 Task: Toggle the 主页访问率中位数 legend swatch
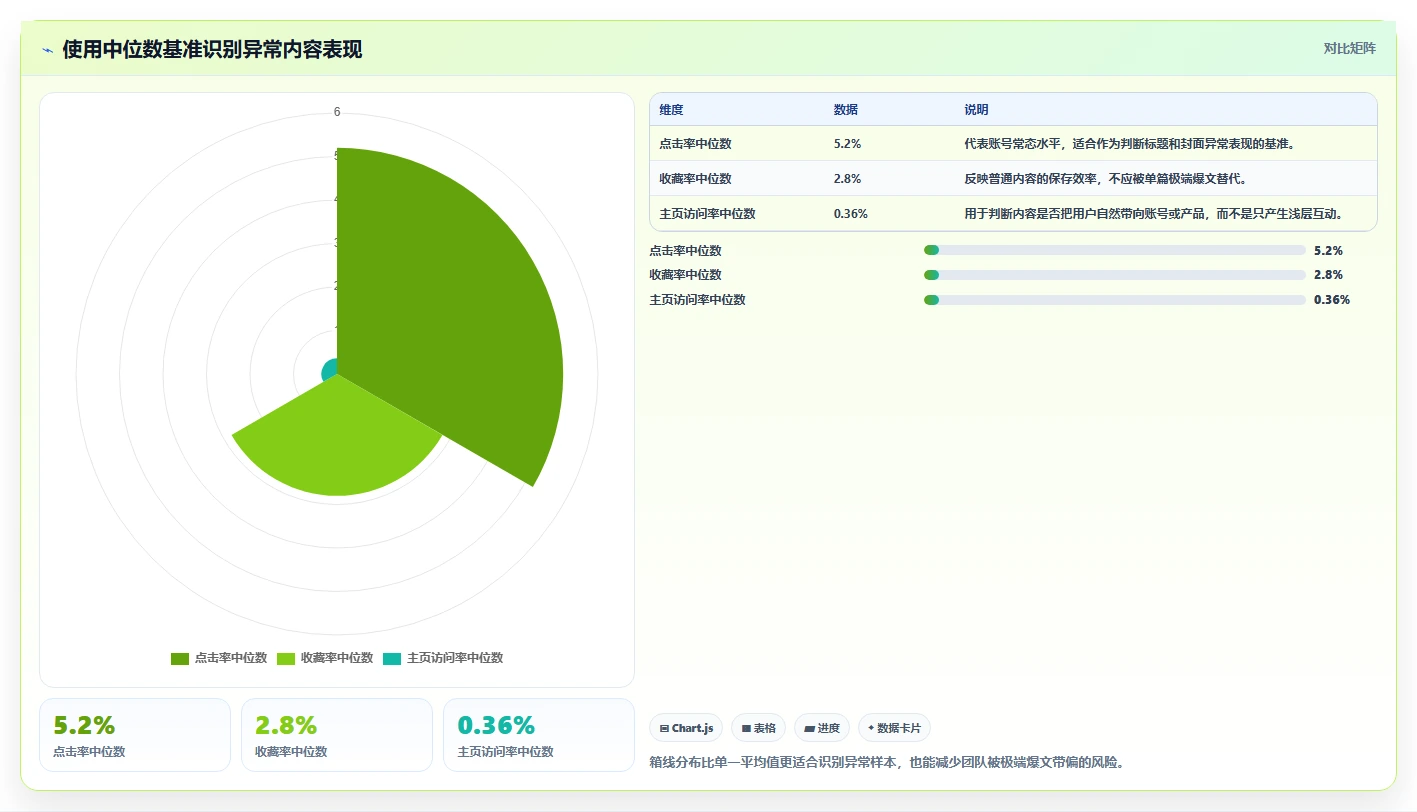click(392, 658)
